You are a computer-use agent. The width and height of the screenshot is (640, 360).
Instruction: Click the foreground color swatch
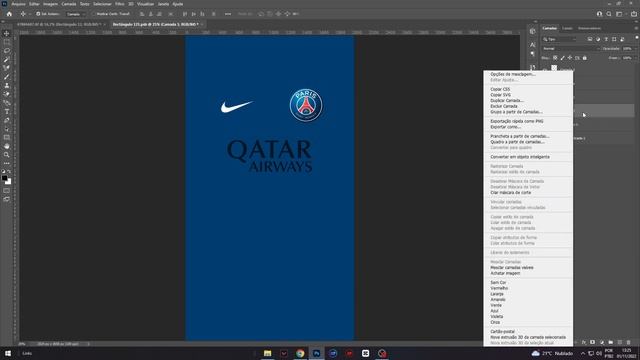click(x=4, y=178)
